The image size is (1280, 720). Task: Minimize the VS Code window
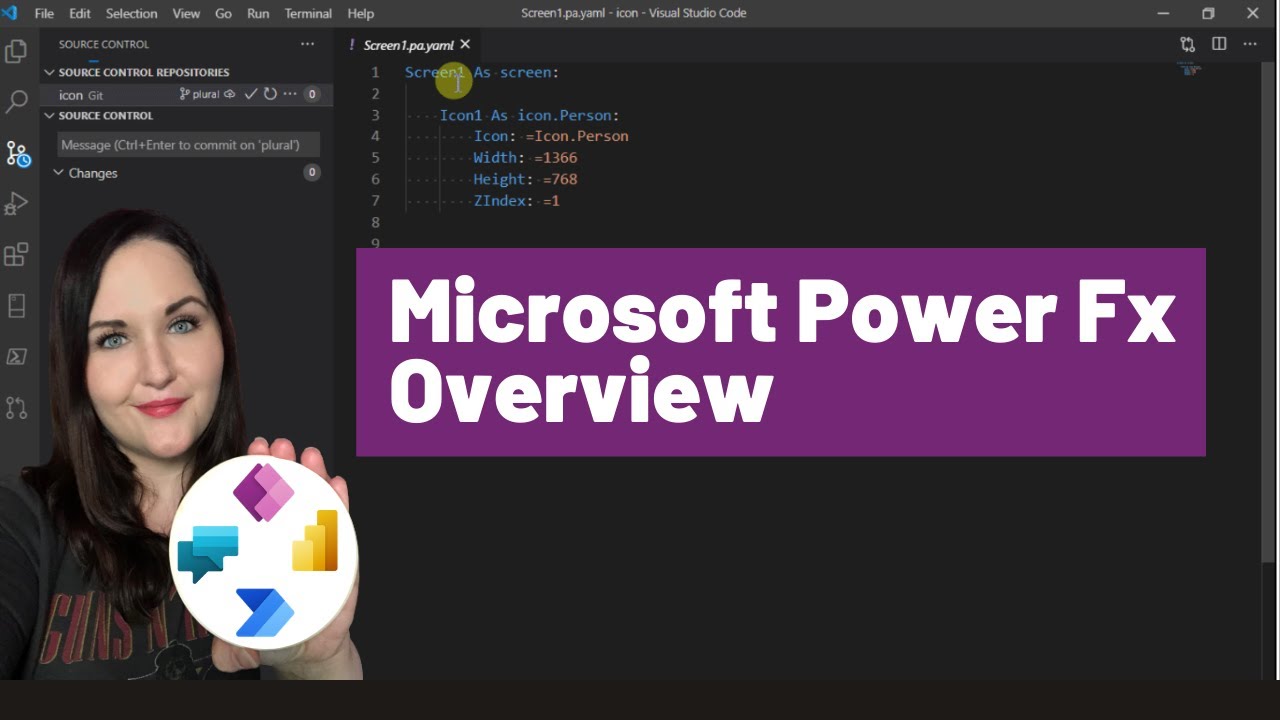point(1163,13)
